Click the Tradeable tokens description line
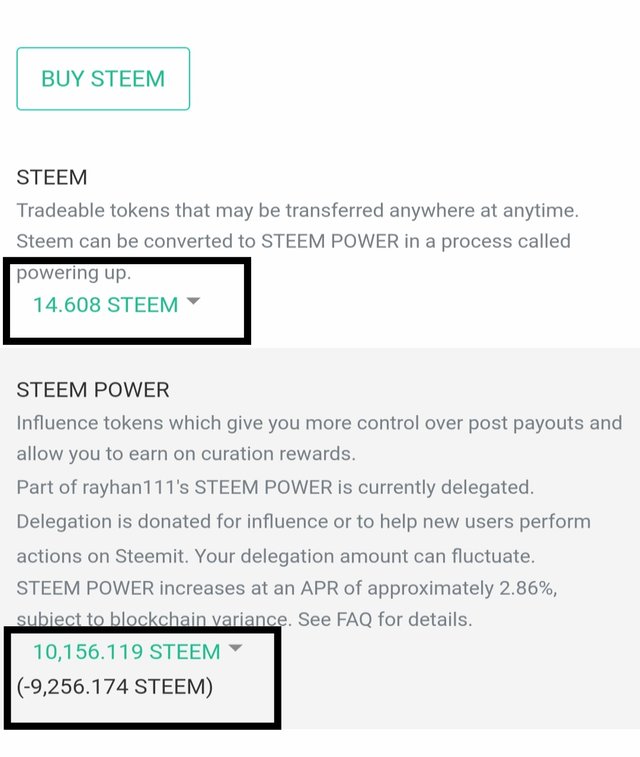Screen dimensions: 640x757 click(297, 210)
